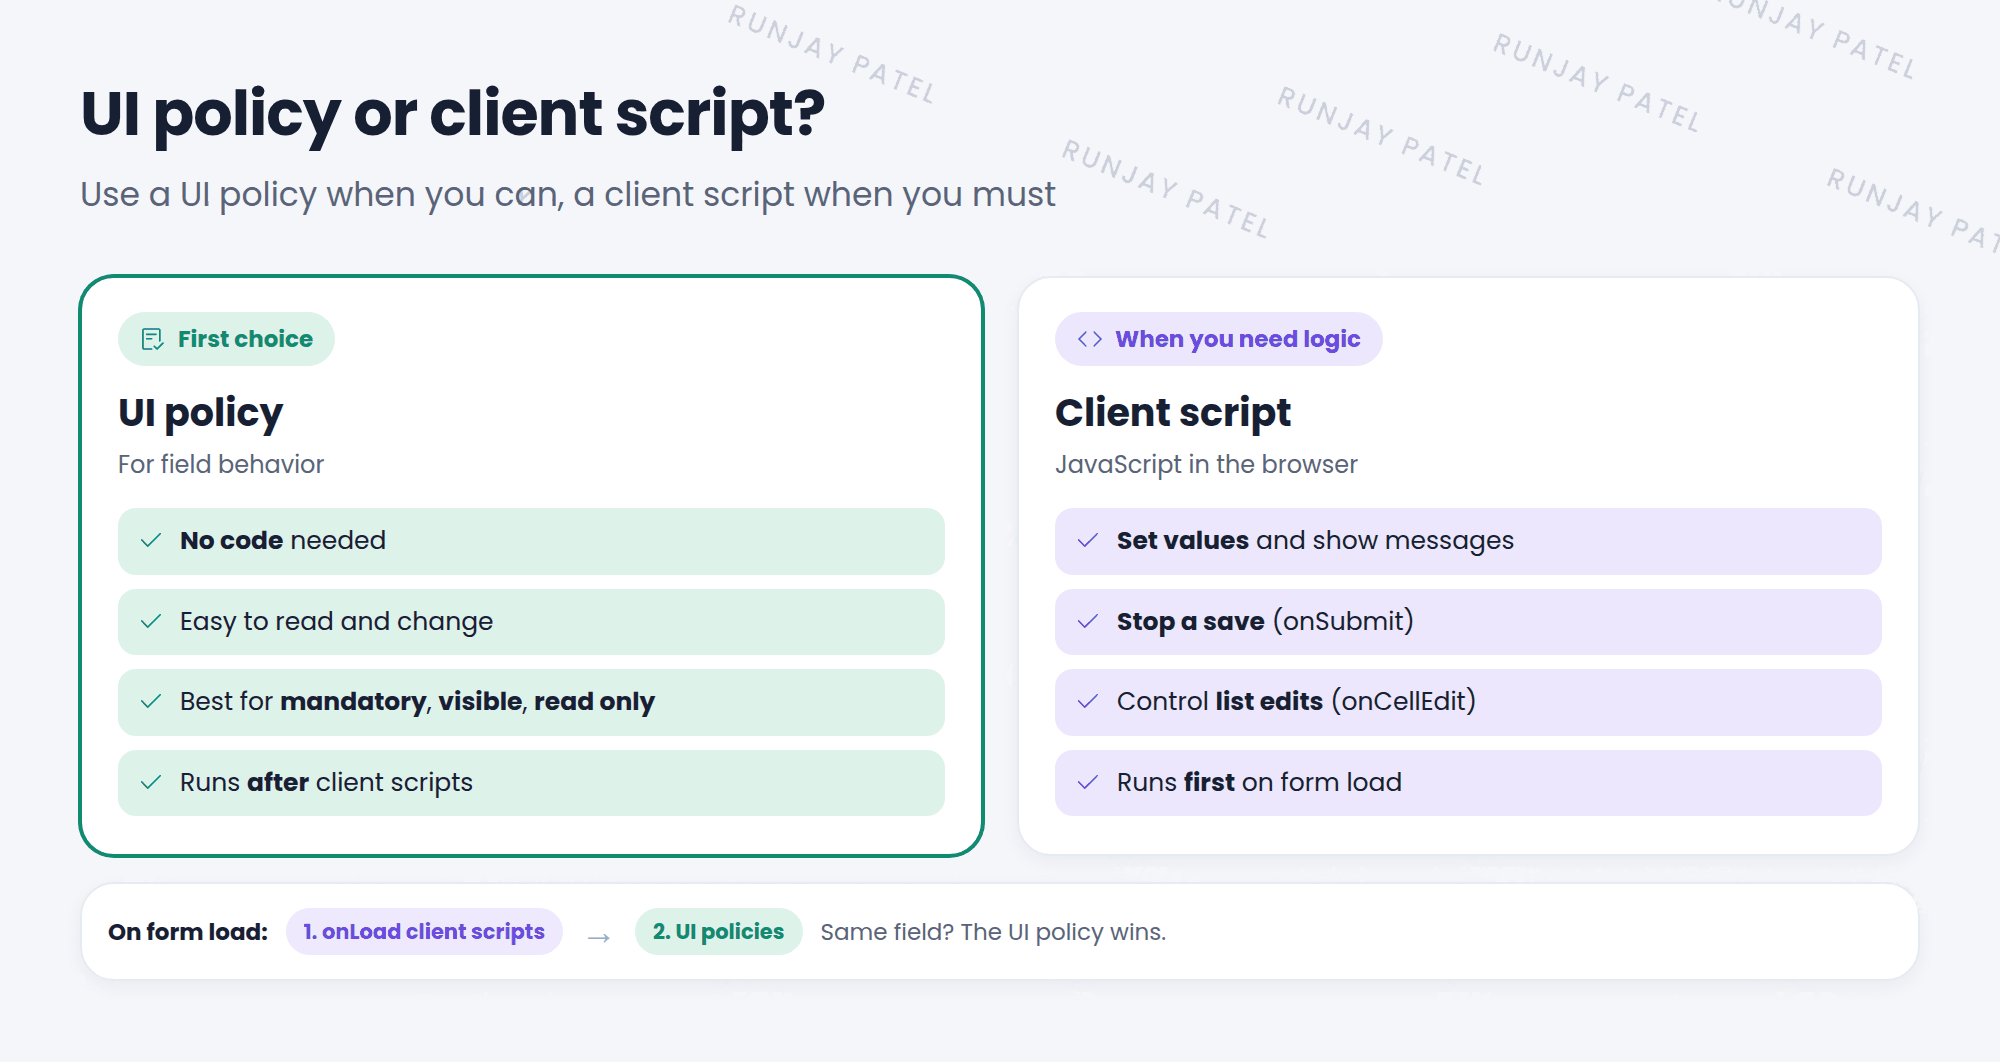Screen dimensions: 2000x1062
Task: Click the JavaScript in the browser subtitle
Action: click(x=1206, y=464)
